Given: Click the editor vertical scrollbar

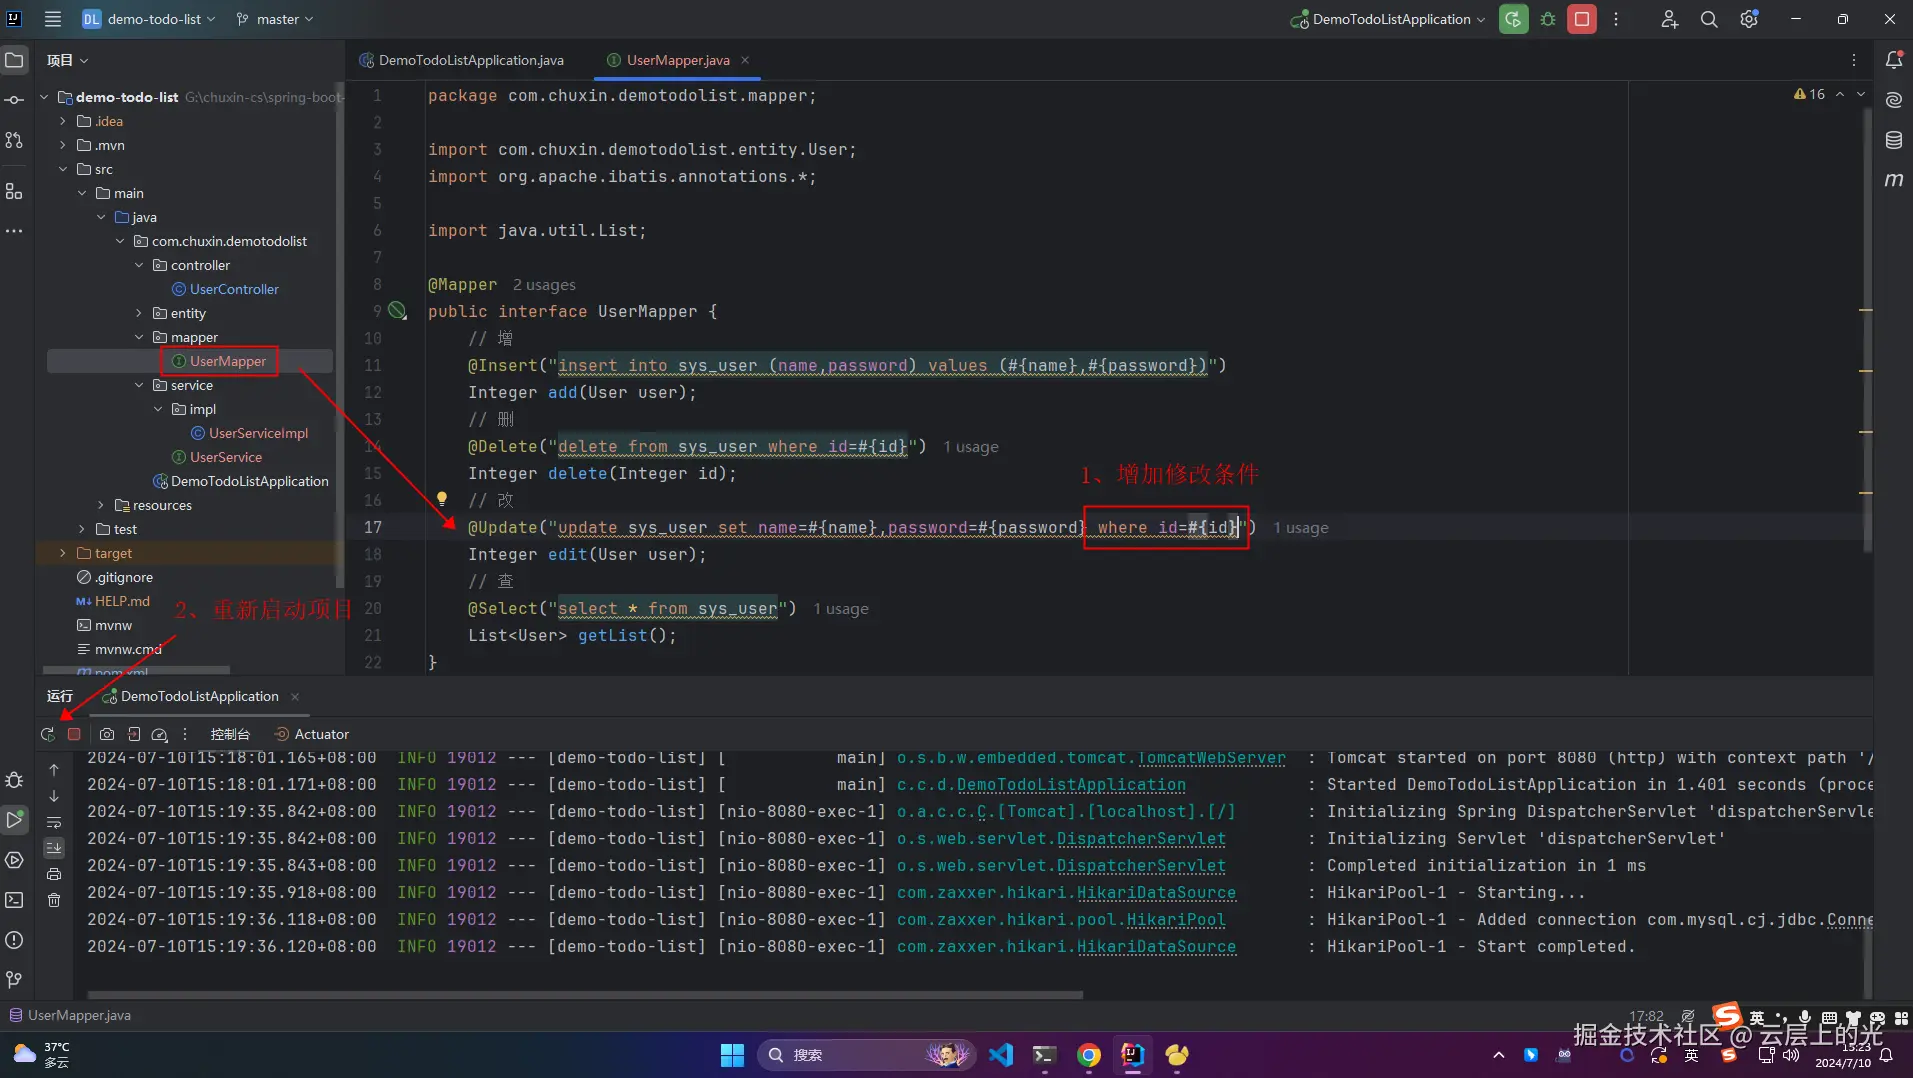Looking at the screenshot, I should 1866,330.
